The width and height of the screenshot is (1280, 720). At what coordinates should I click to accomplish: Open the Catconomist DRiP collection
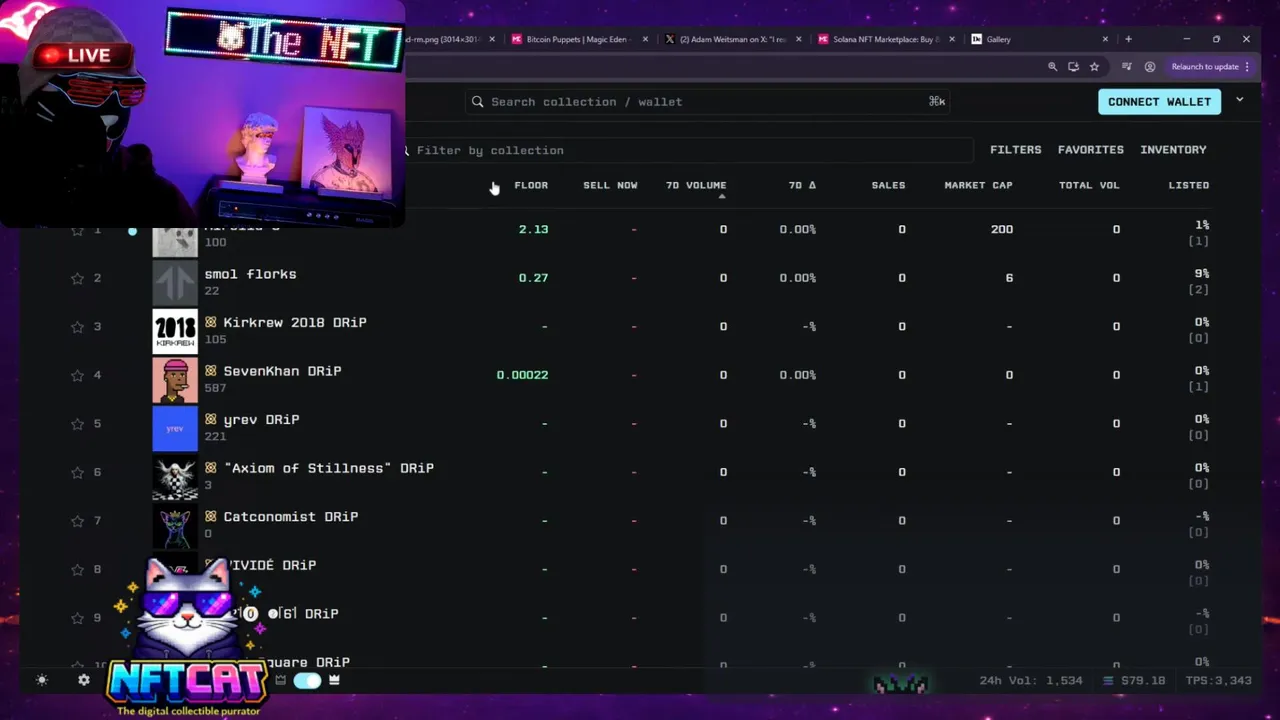pos(290,517)
